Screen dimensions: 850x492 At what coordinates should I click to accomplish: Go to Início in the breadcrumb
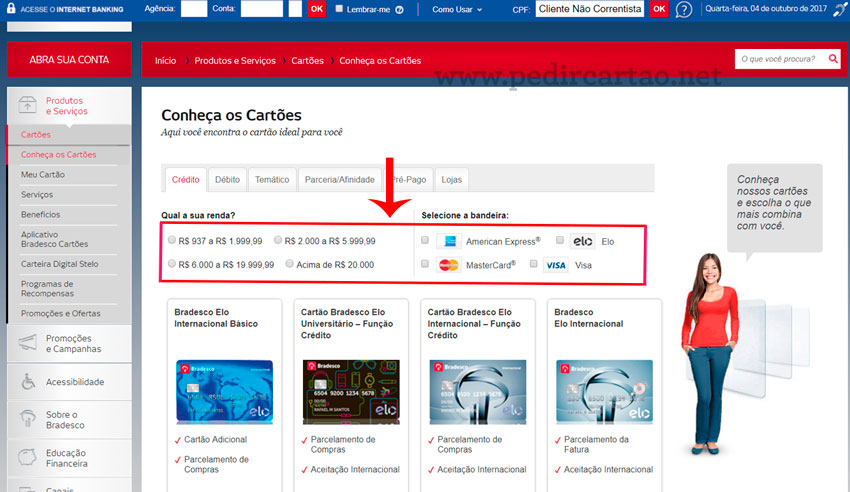(x=165, y=61)
